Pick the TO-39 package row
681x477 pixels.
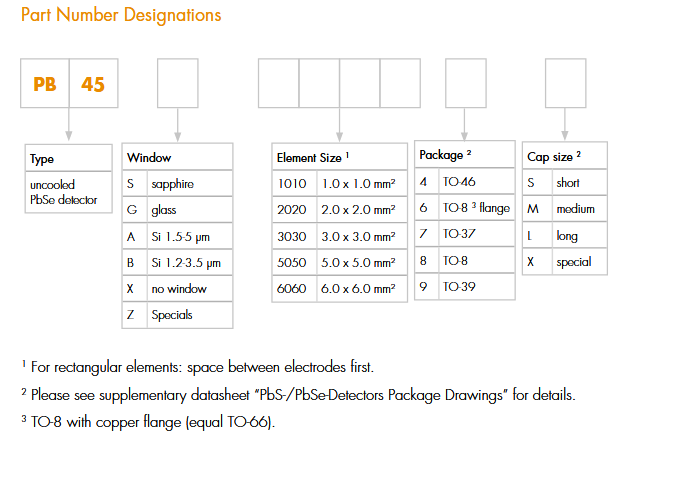coord(465,286)
